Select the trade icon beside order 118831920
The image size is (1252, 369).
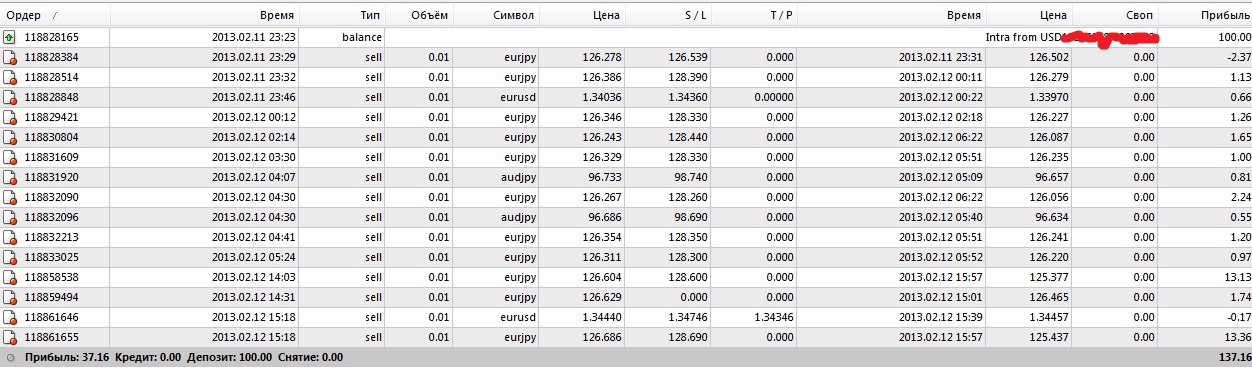[10, 177]
